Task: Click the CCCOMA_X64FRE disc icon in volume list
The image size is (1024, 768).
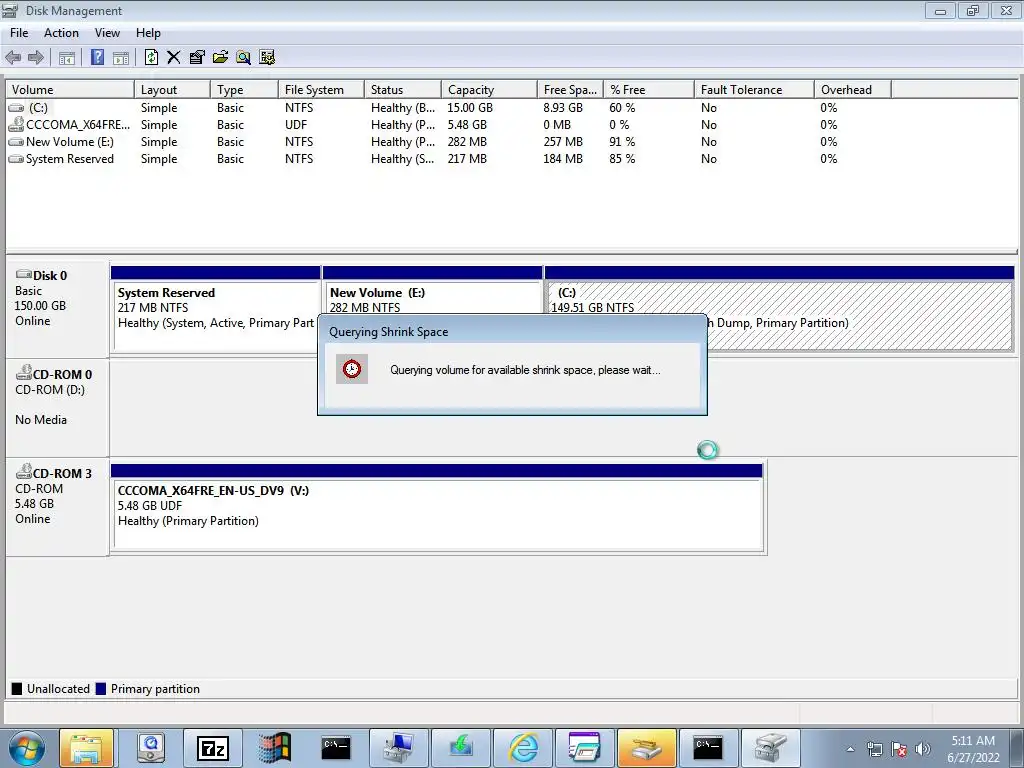Action: coord(16,124)
